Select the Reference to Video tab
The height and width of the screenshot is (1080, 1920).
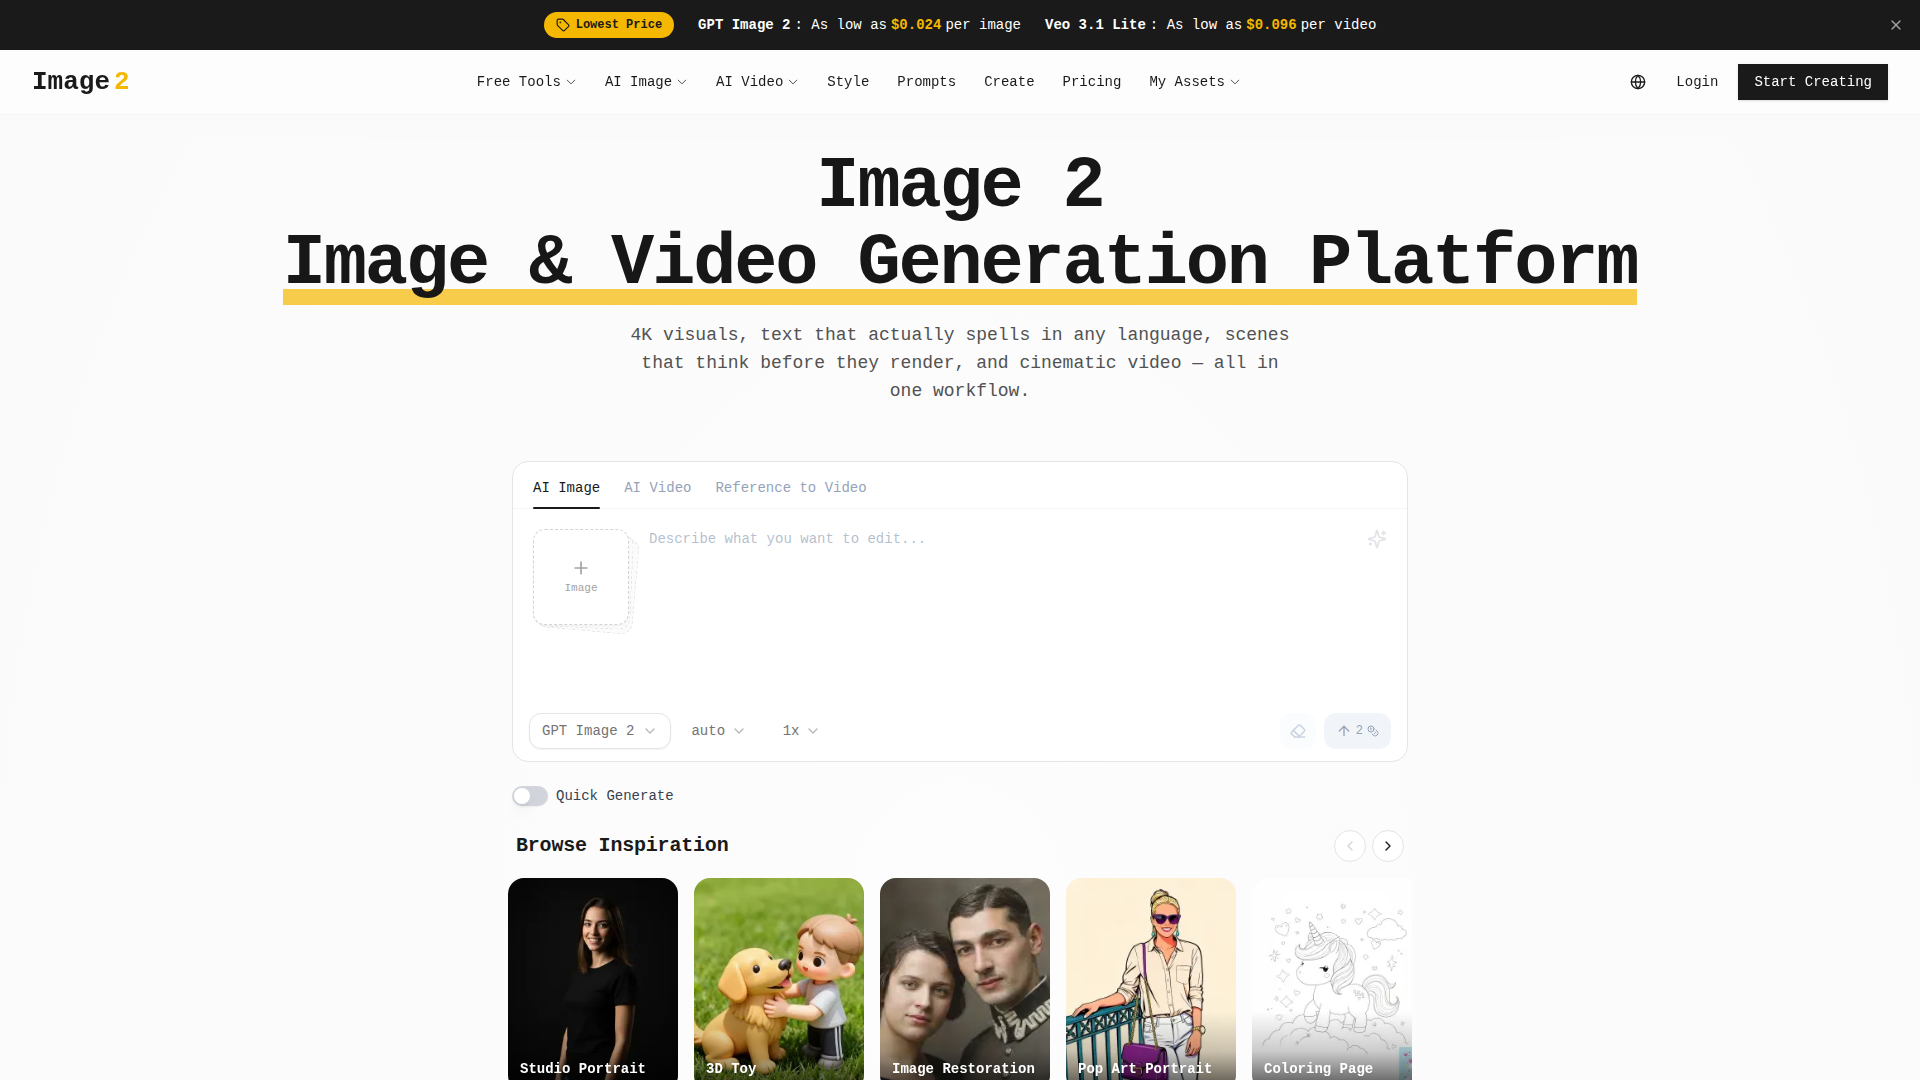(x=790, y=488)
